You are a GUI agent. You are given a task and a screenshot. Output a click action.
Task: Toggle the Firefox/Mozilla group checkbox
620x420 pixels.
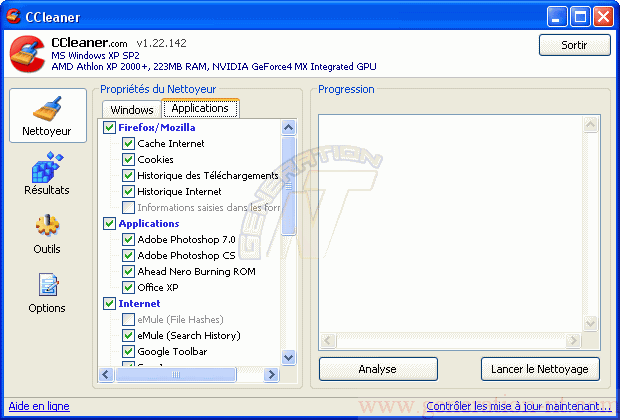tap(110, 127)
